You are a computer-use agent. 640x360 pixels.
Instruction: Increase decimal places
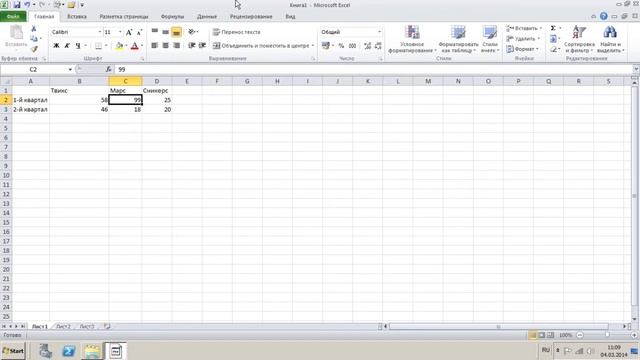click(x=367, y=46)
